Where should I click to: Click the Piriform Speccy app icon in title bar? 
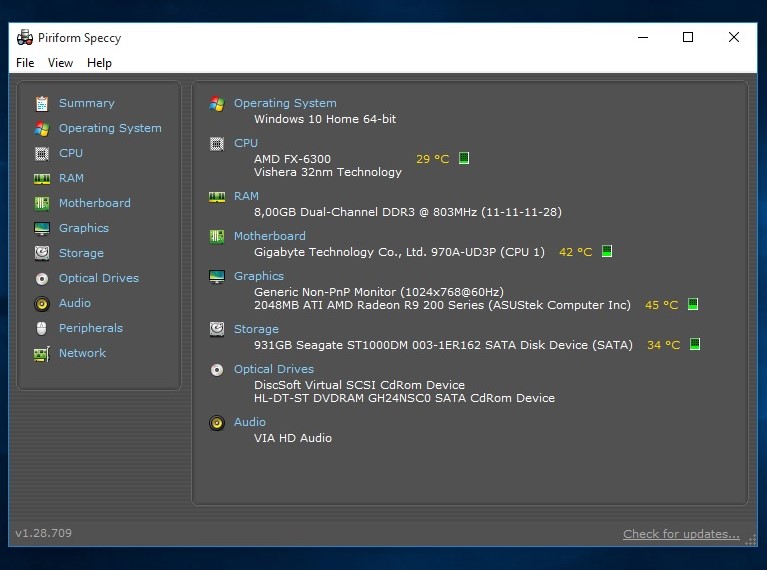(x=24, y=37)
